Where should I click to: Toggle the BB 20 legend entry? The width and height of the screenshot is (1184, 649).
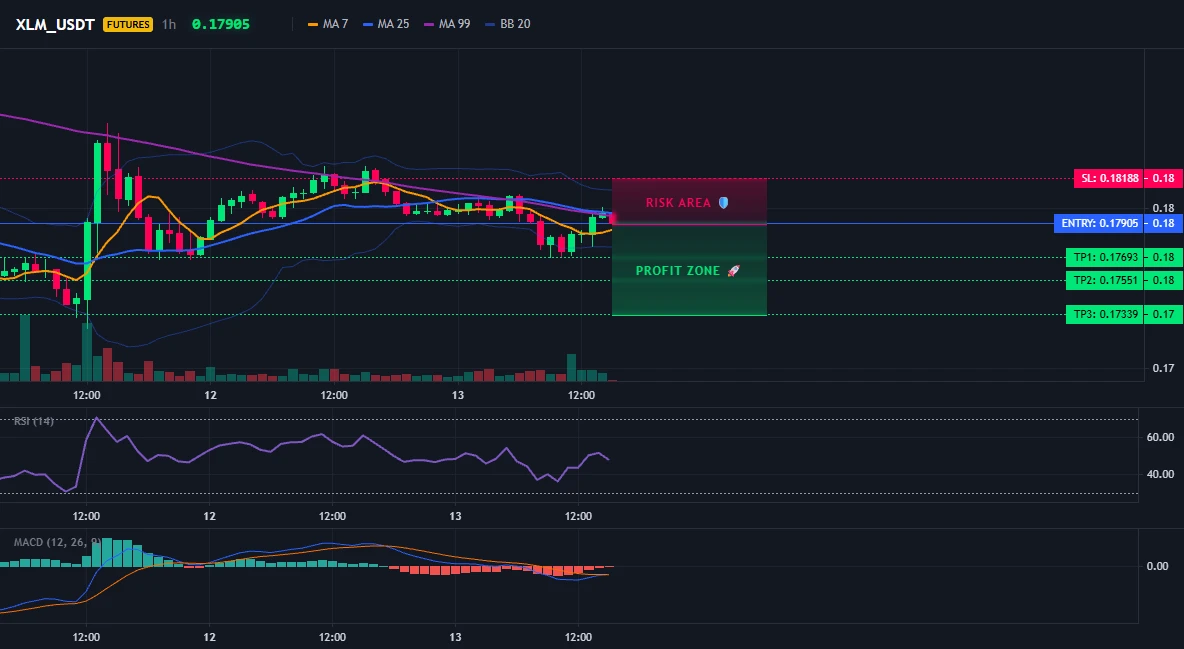click(x=507, y=24)
